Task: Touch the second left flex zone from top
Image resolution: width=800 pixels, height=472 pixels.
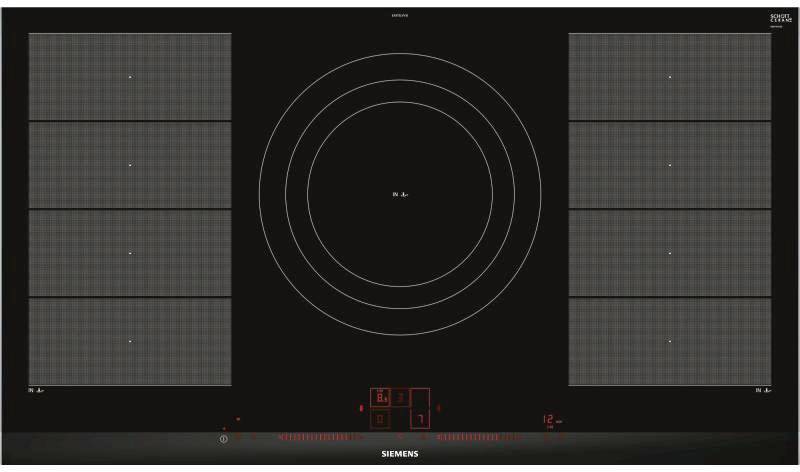Action: pos(130,165)
